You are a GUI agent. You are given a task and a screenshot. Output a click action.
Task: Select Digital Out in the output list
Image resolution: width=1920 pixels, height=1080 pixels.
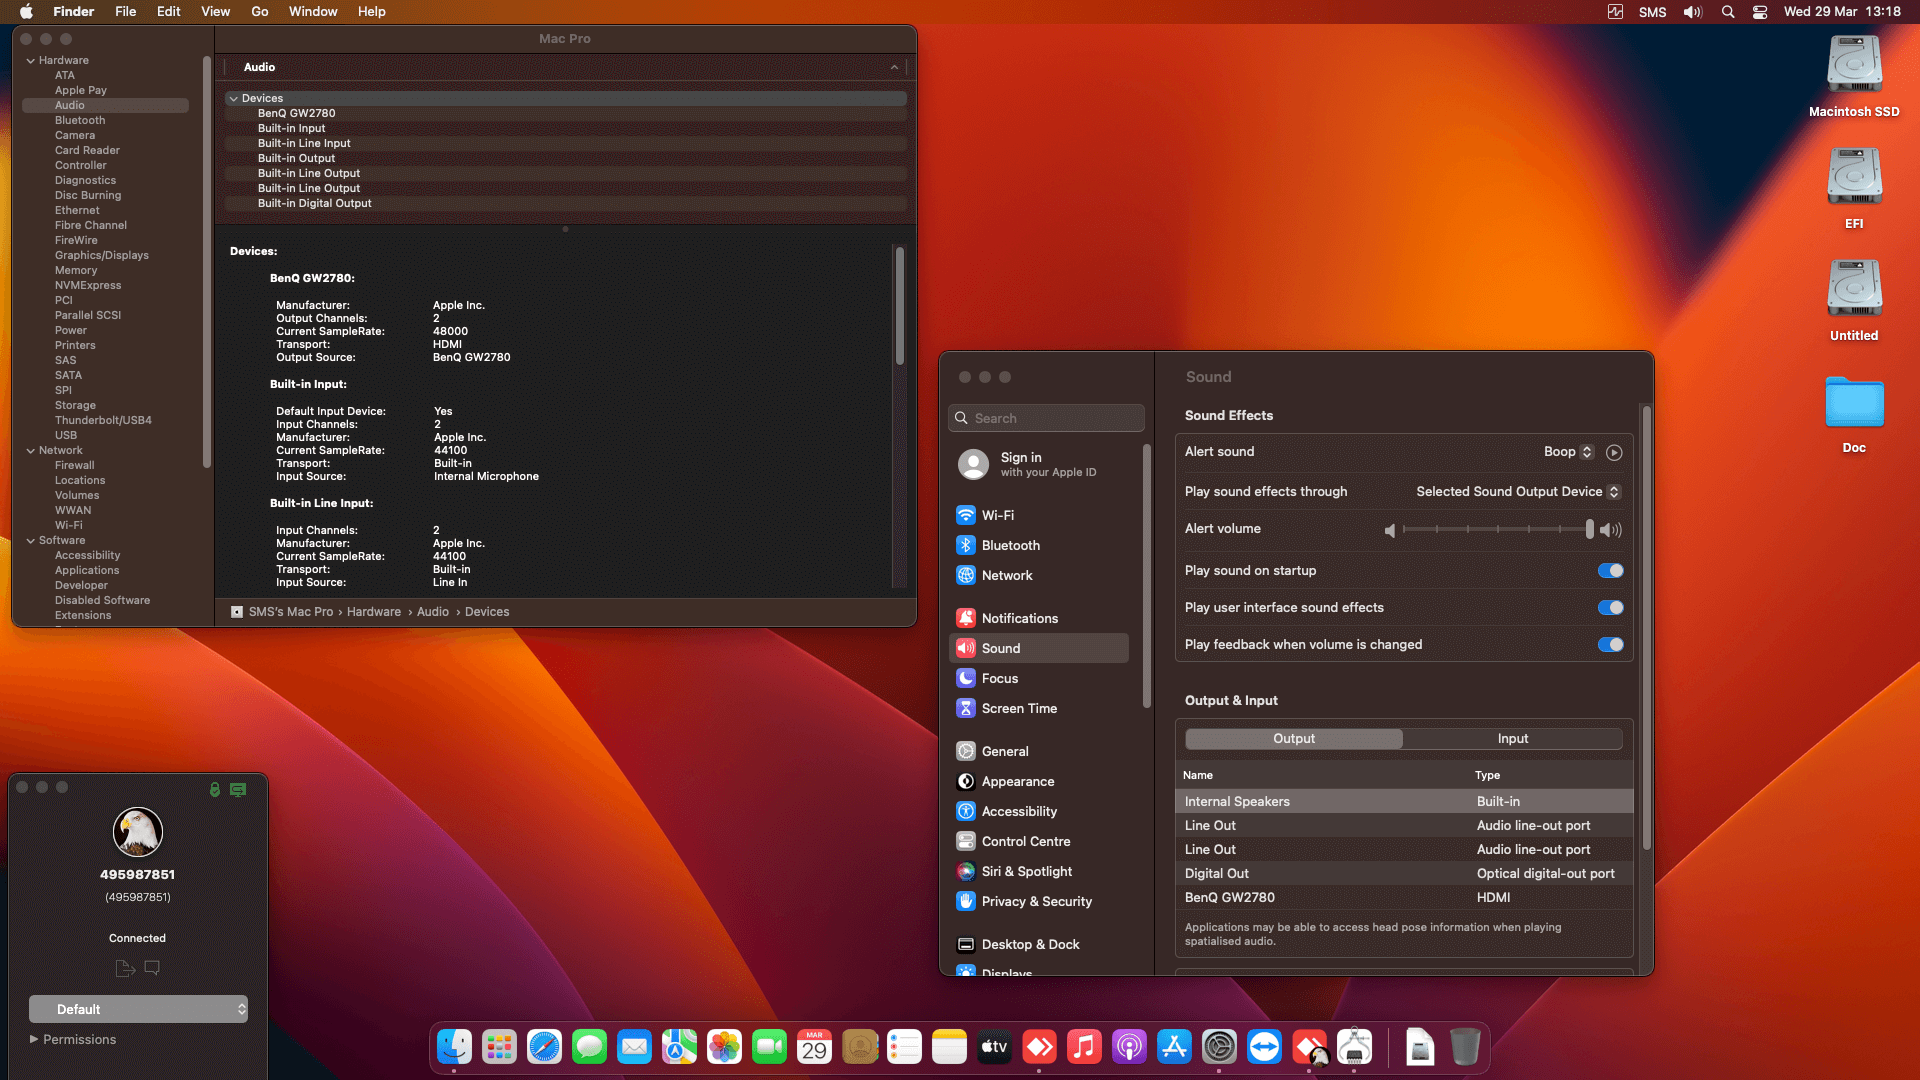tap(1404, 874)
